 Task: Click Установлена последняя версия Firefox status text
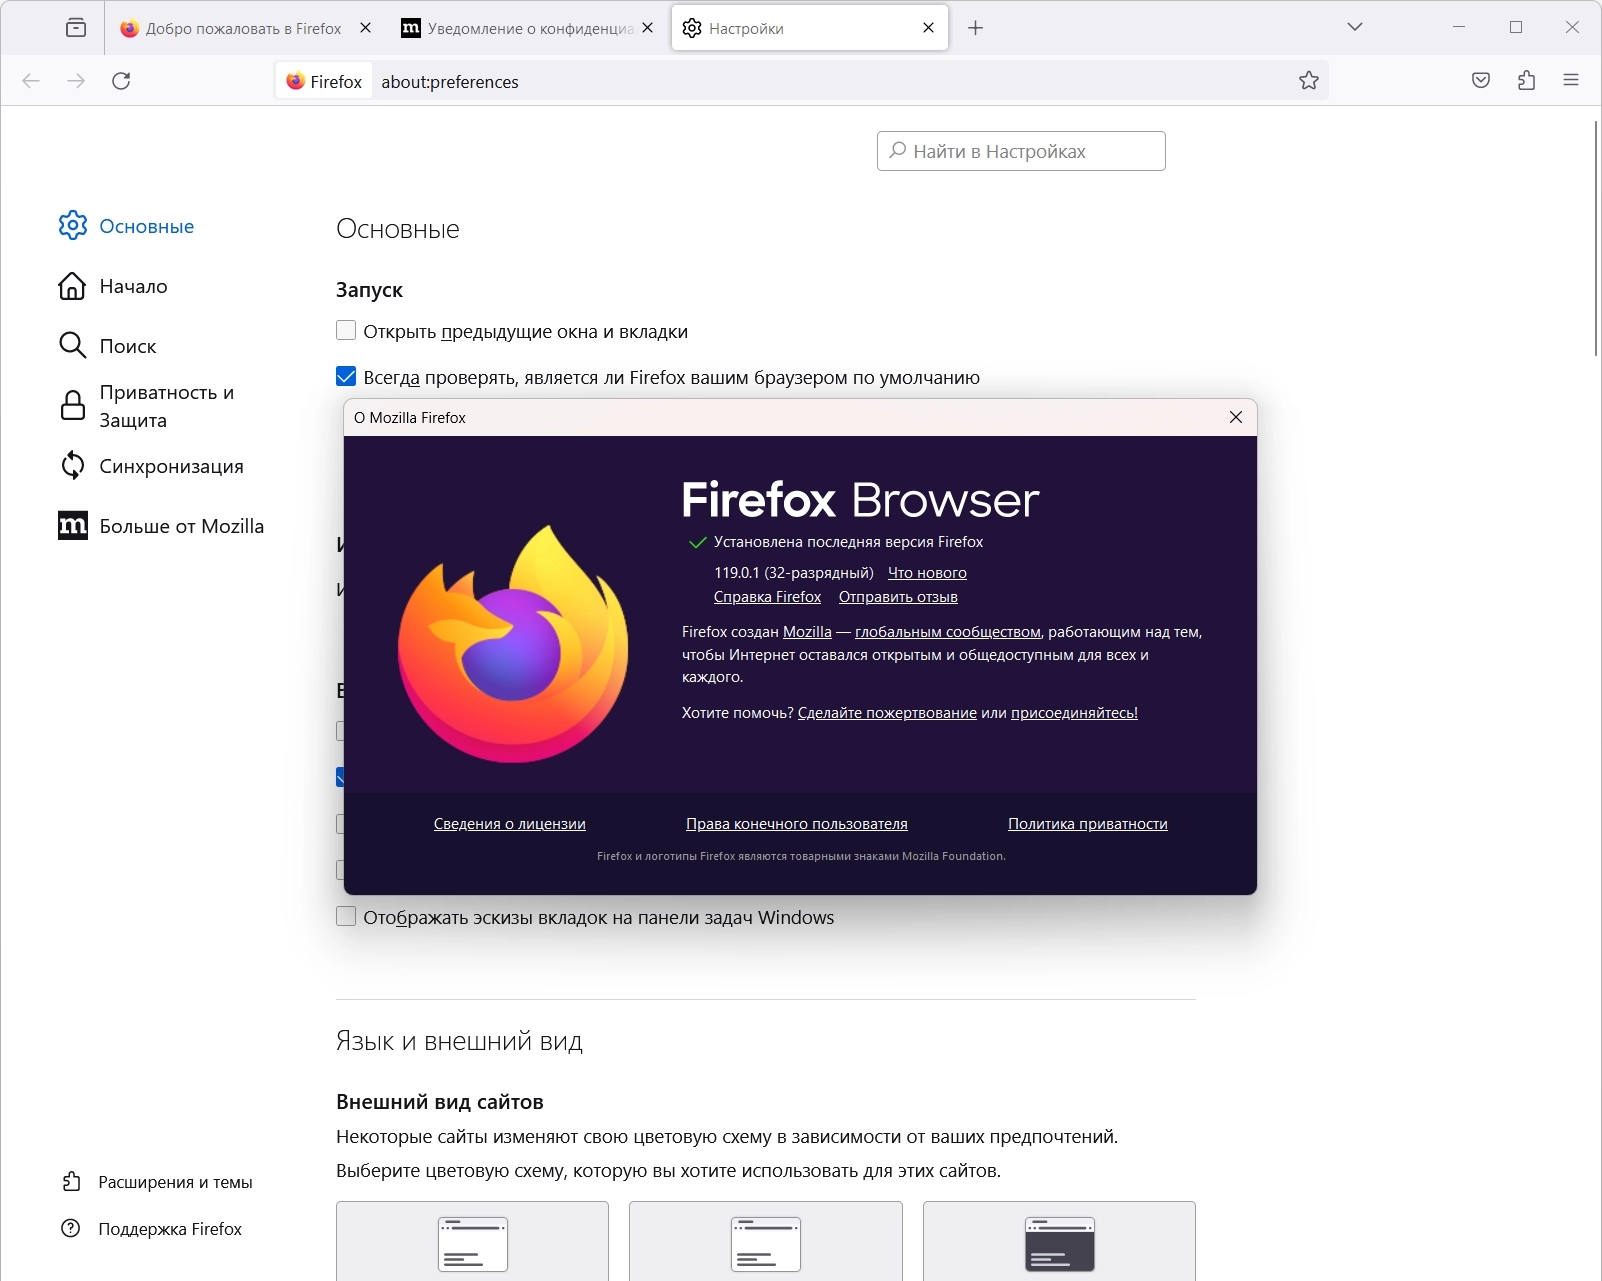coord(849,542)
